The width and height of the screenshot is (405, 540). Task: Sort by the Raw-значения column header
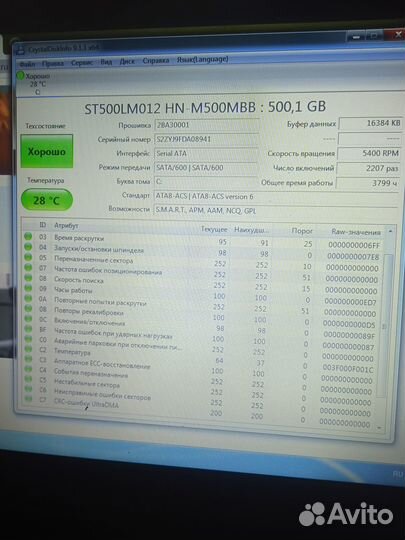(x=356, y=232)
